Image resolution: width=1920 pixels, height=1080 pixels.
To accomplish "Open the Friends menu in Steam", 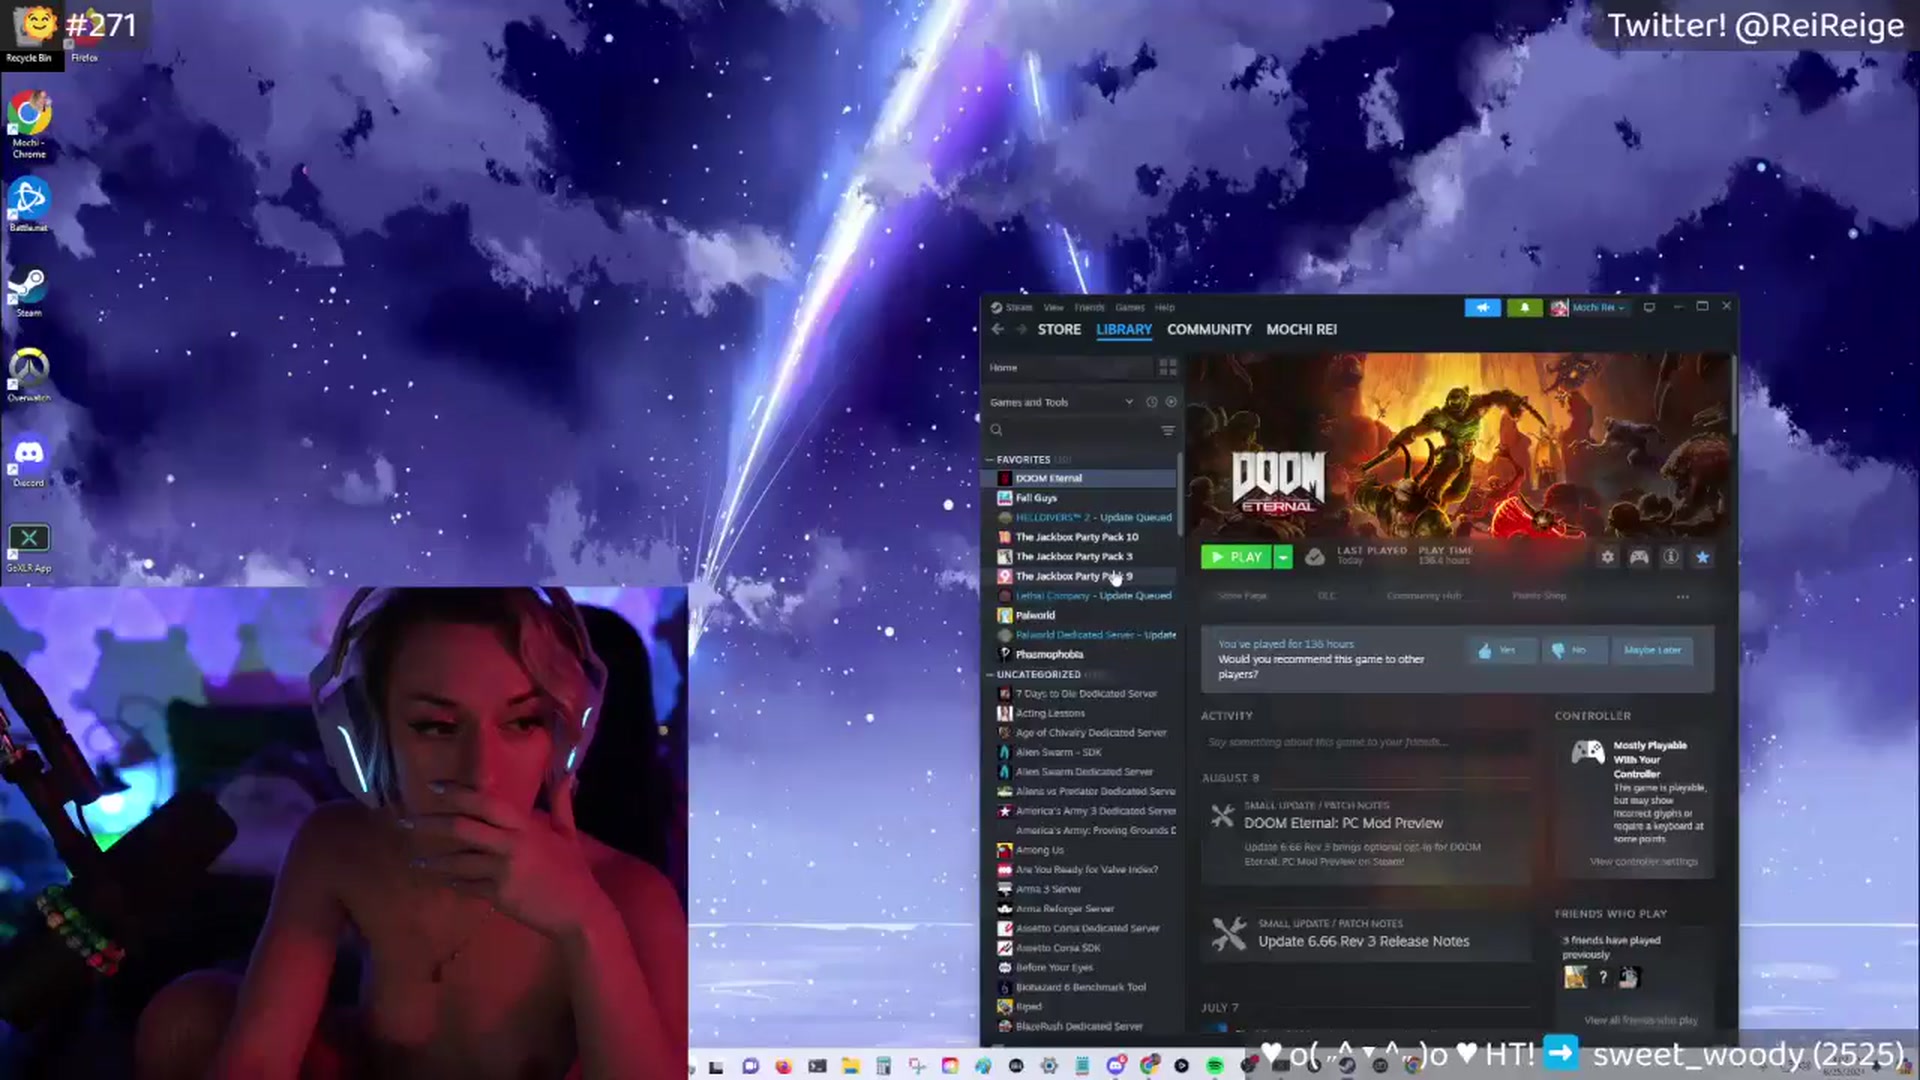I will click(1089, 307).
